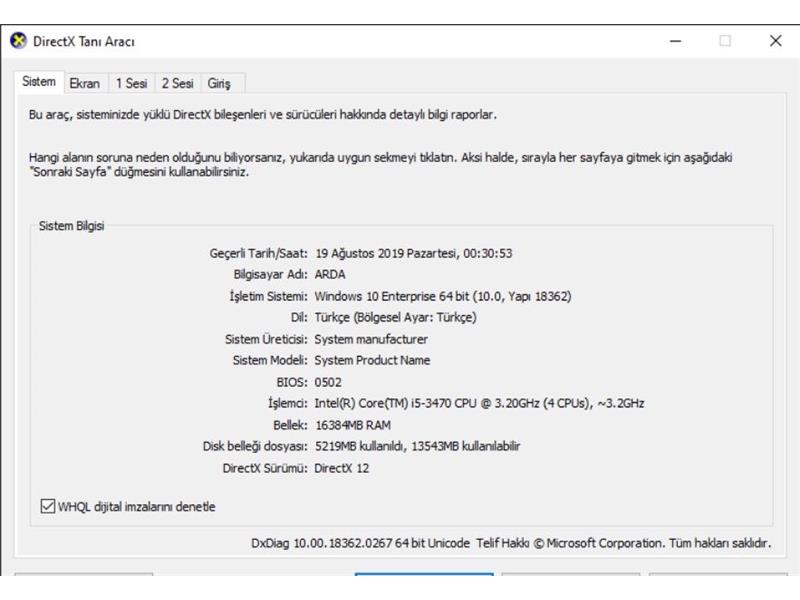Click the Dil label

299,317
